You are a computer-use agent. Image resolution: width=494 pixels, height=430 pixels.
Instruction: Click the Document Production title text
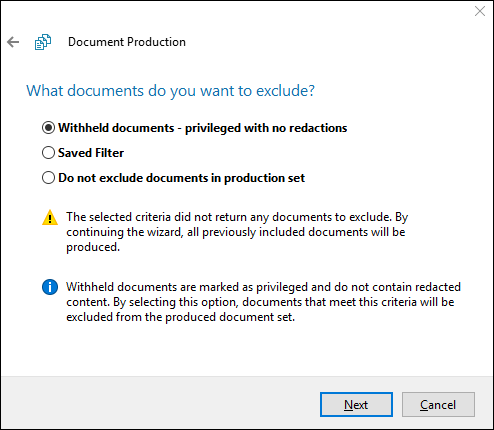[x=127, y=42]
